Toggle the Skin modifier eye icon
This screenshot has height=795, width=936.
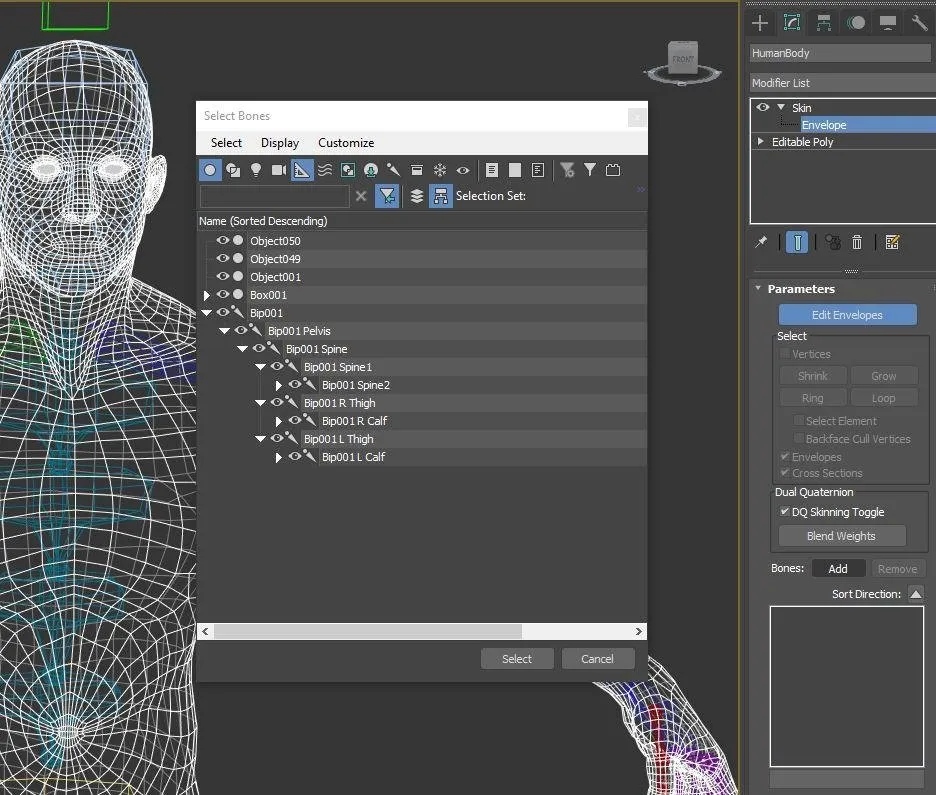763,107
